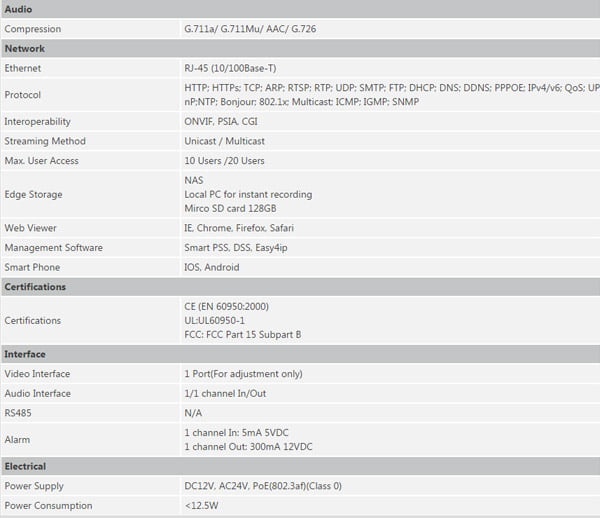The image size is (600, 518).
Task: Select the Unicast / Multicast streaming value
Action: tap(227, 141)
